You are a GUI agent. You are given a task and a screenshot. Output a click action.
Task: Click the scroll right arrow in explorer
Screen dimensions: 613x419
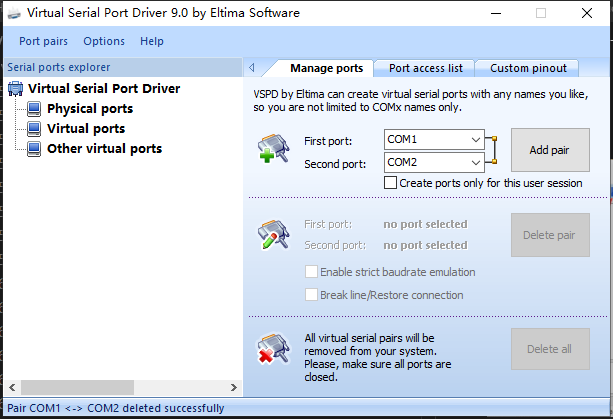point(234,387)
